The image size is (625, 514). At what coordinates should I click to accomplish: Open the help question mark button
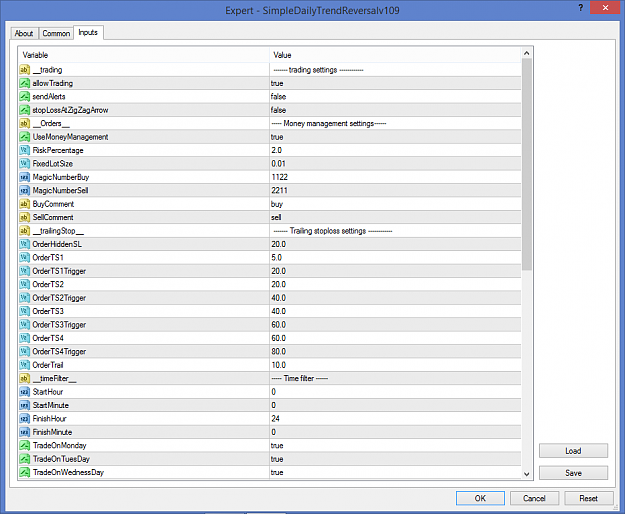pos(580,8)
